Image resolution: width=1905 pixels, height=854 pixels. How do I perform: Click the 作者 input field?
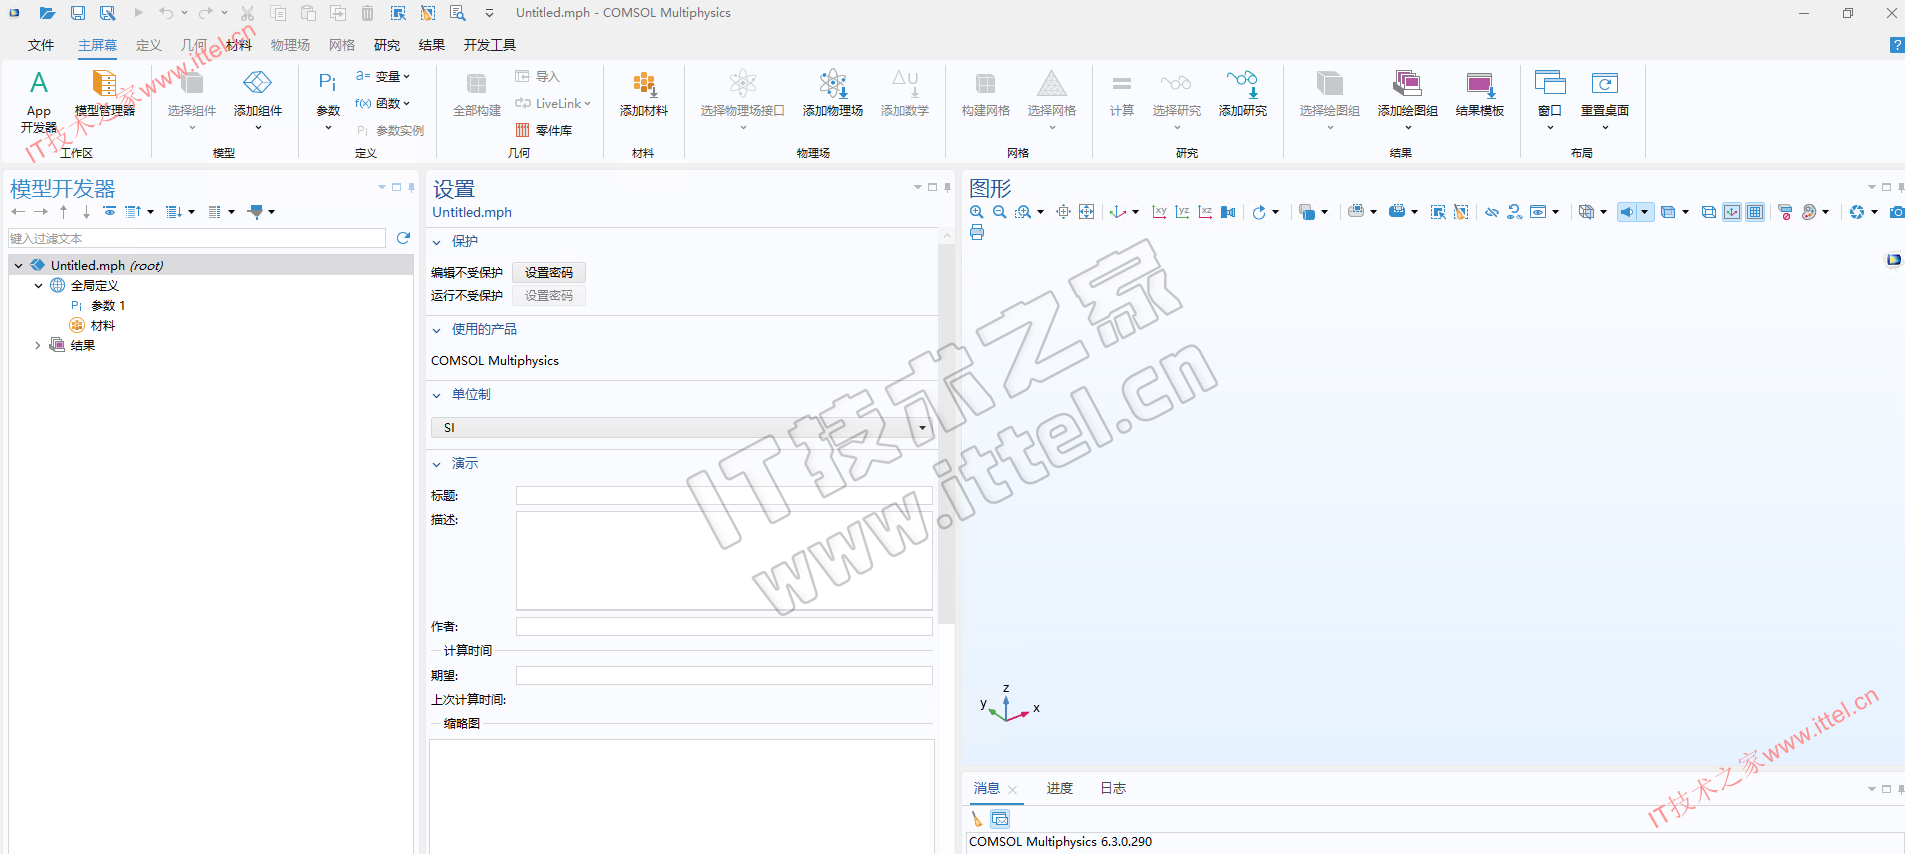click(x=724, y=626)
